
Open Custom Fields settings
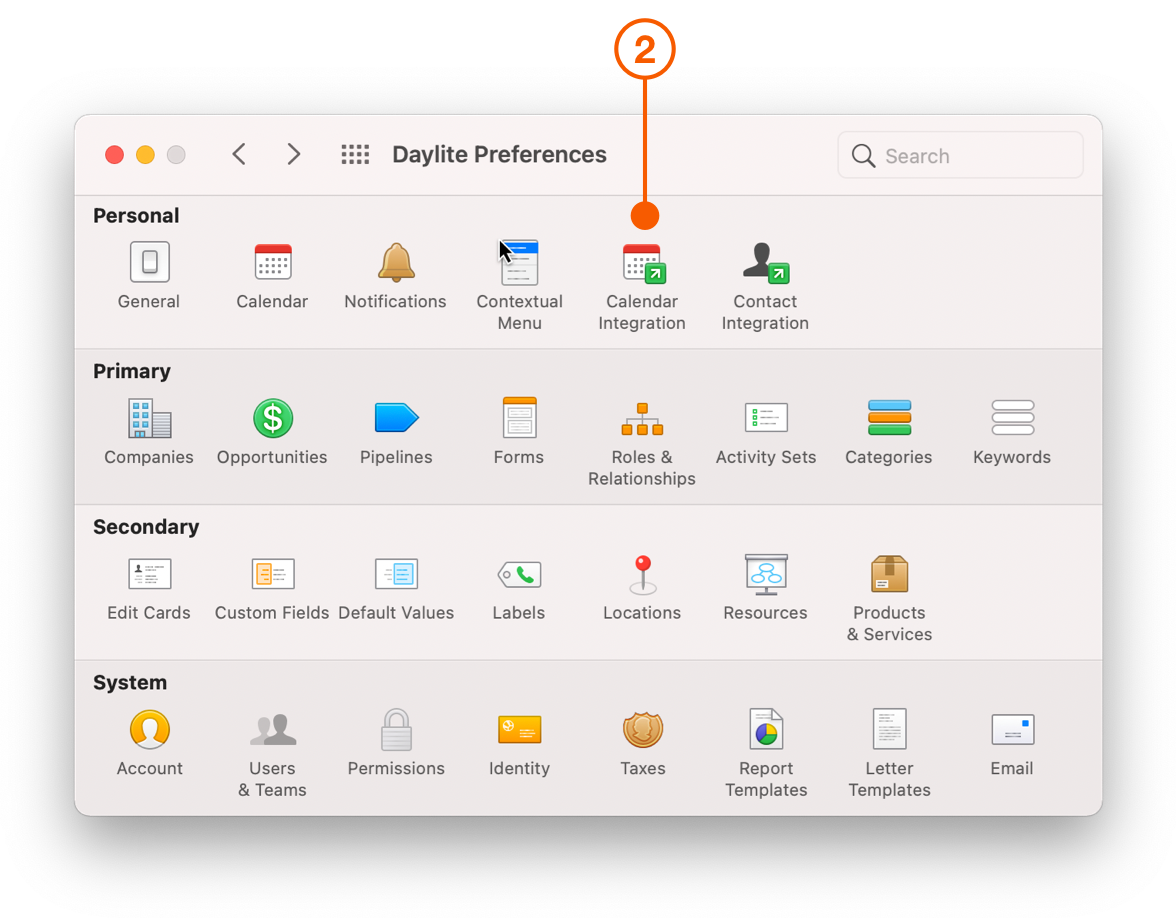tap(272, 575)
